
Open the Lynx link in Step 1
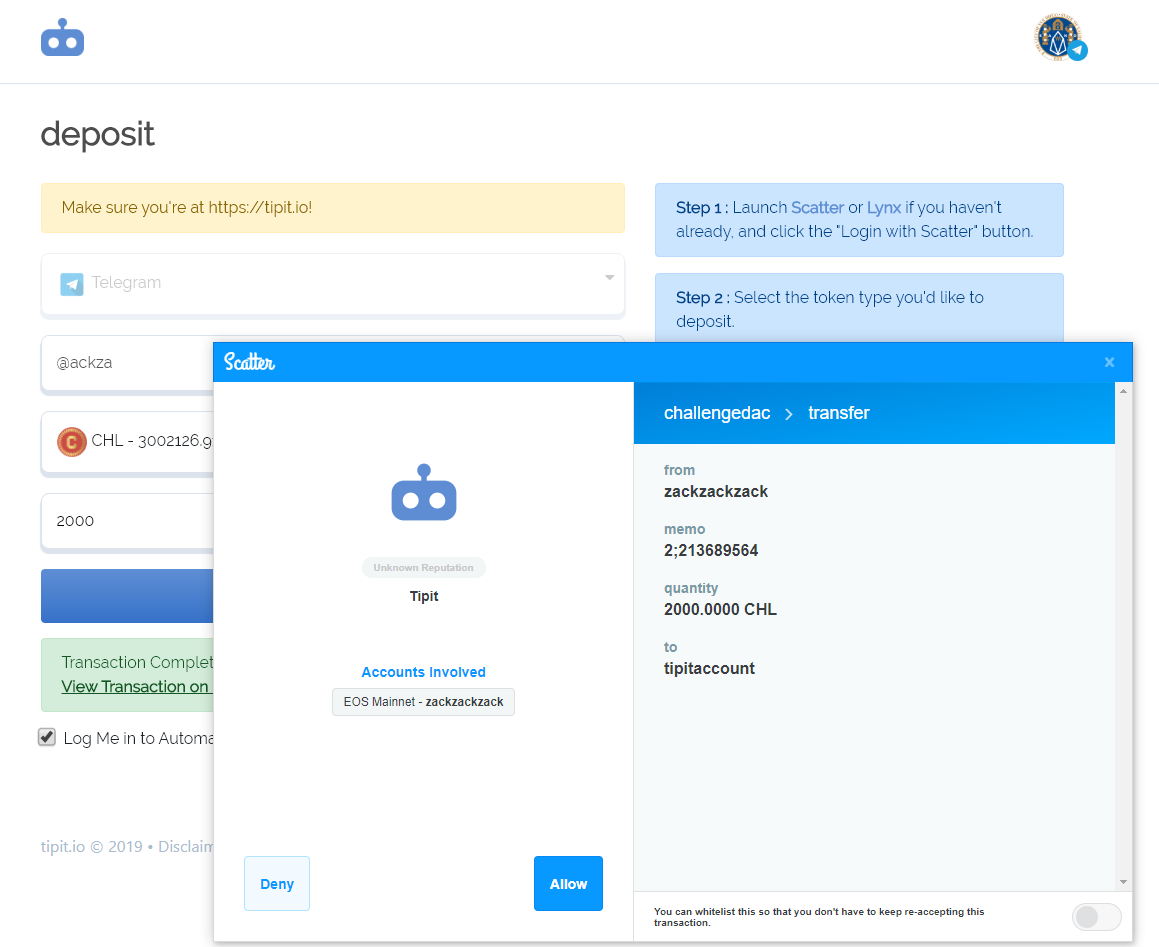pyautogui.click(x=883, y=208)
